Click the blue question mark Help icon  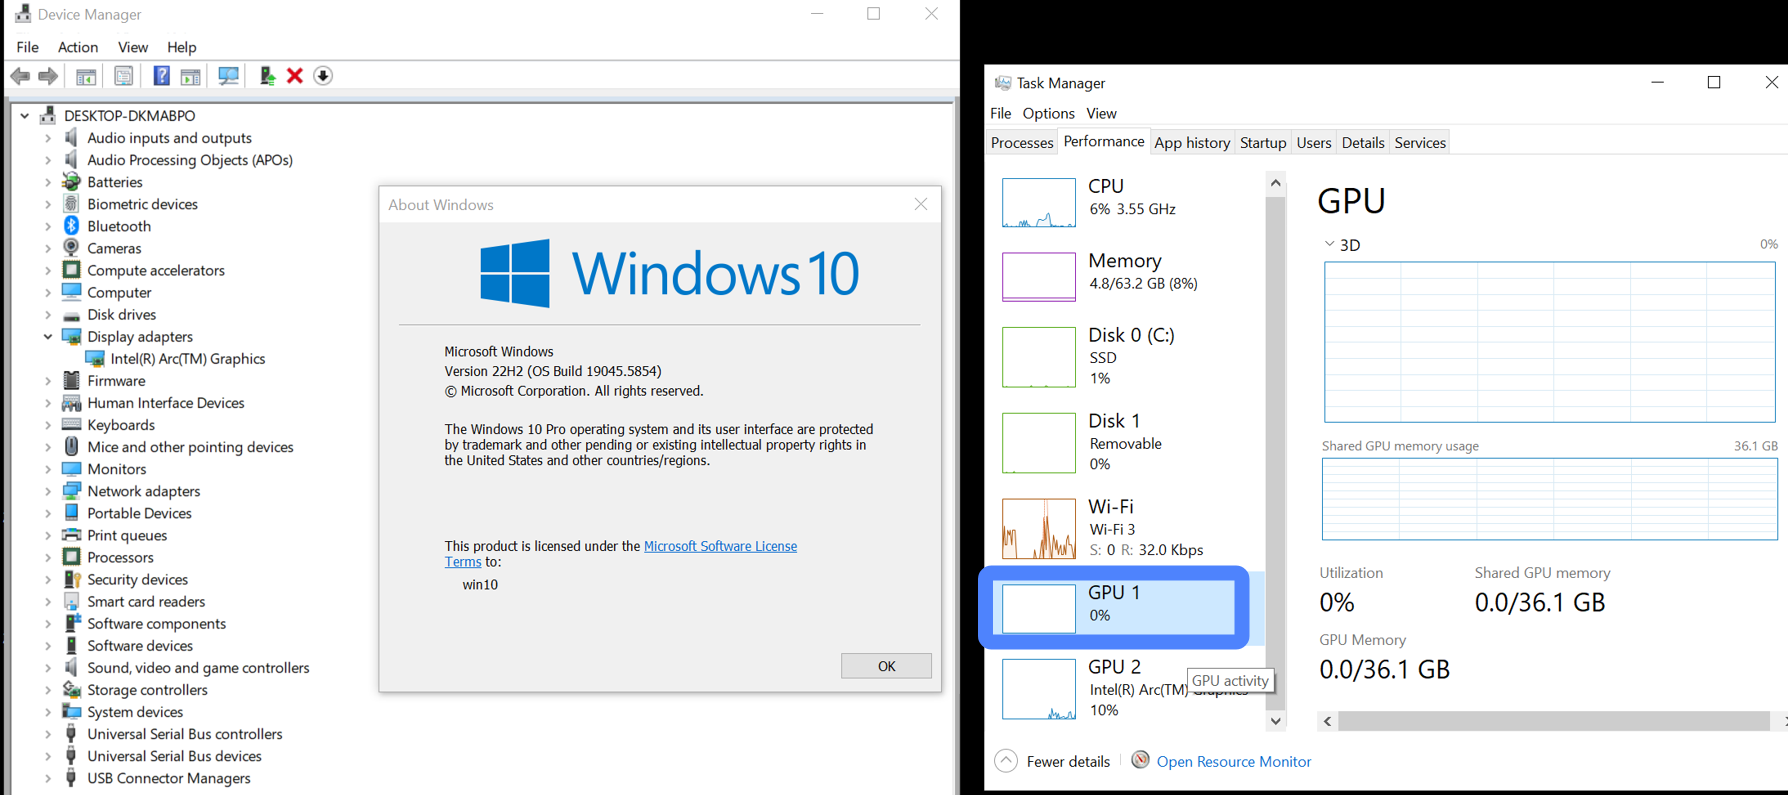[x=161, y=76]
